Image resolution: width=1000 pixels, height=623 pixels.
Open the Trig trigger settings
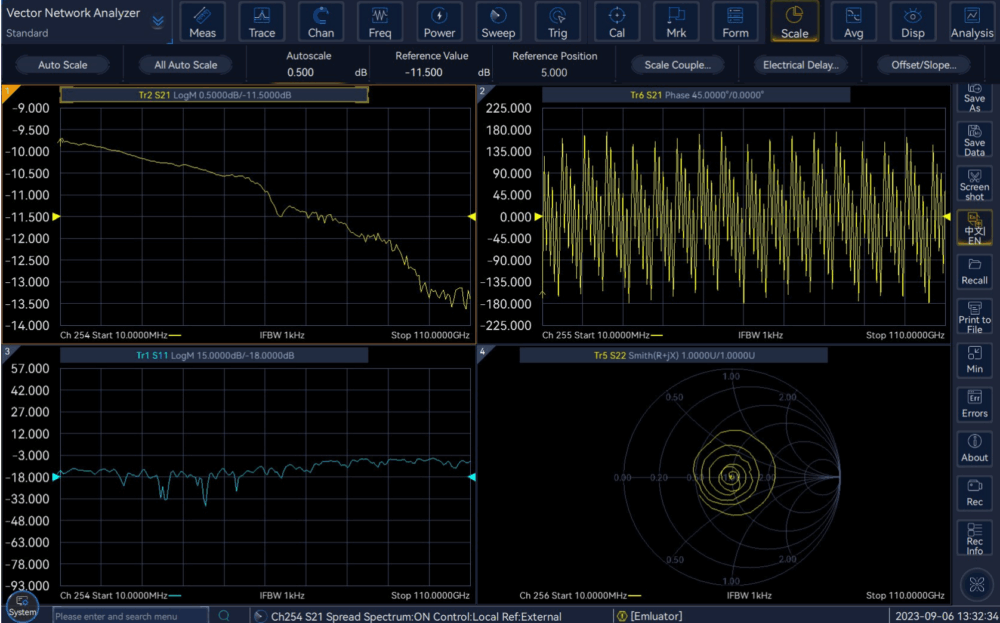tap(557, 22)
